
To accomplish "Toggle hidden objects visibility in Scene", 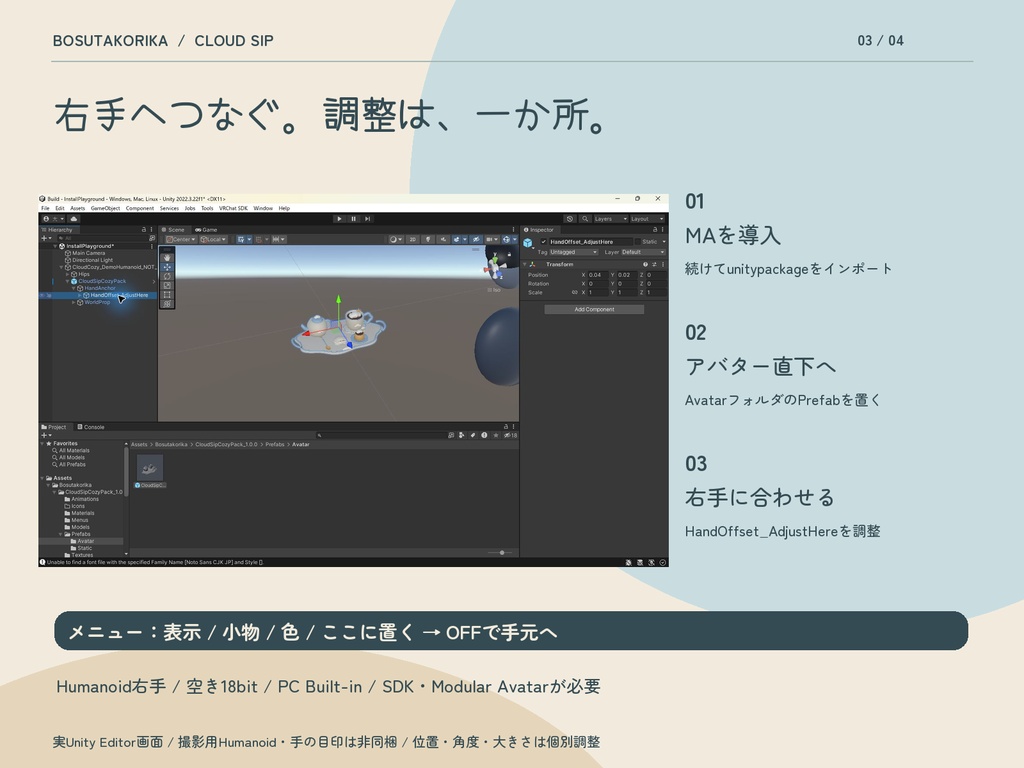I will tap(476, 240).
